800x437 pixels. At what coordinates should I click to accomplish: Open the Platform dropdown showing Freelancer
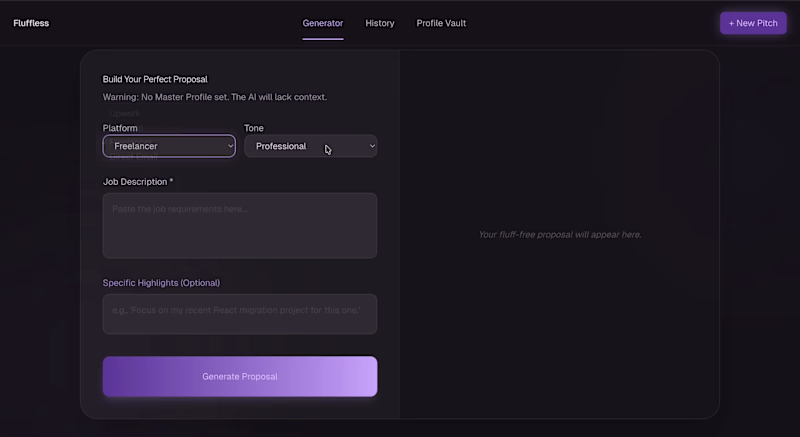coord(169,146)
